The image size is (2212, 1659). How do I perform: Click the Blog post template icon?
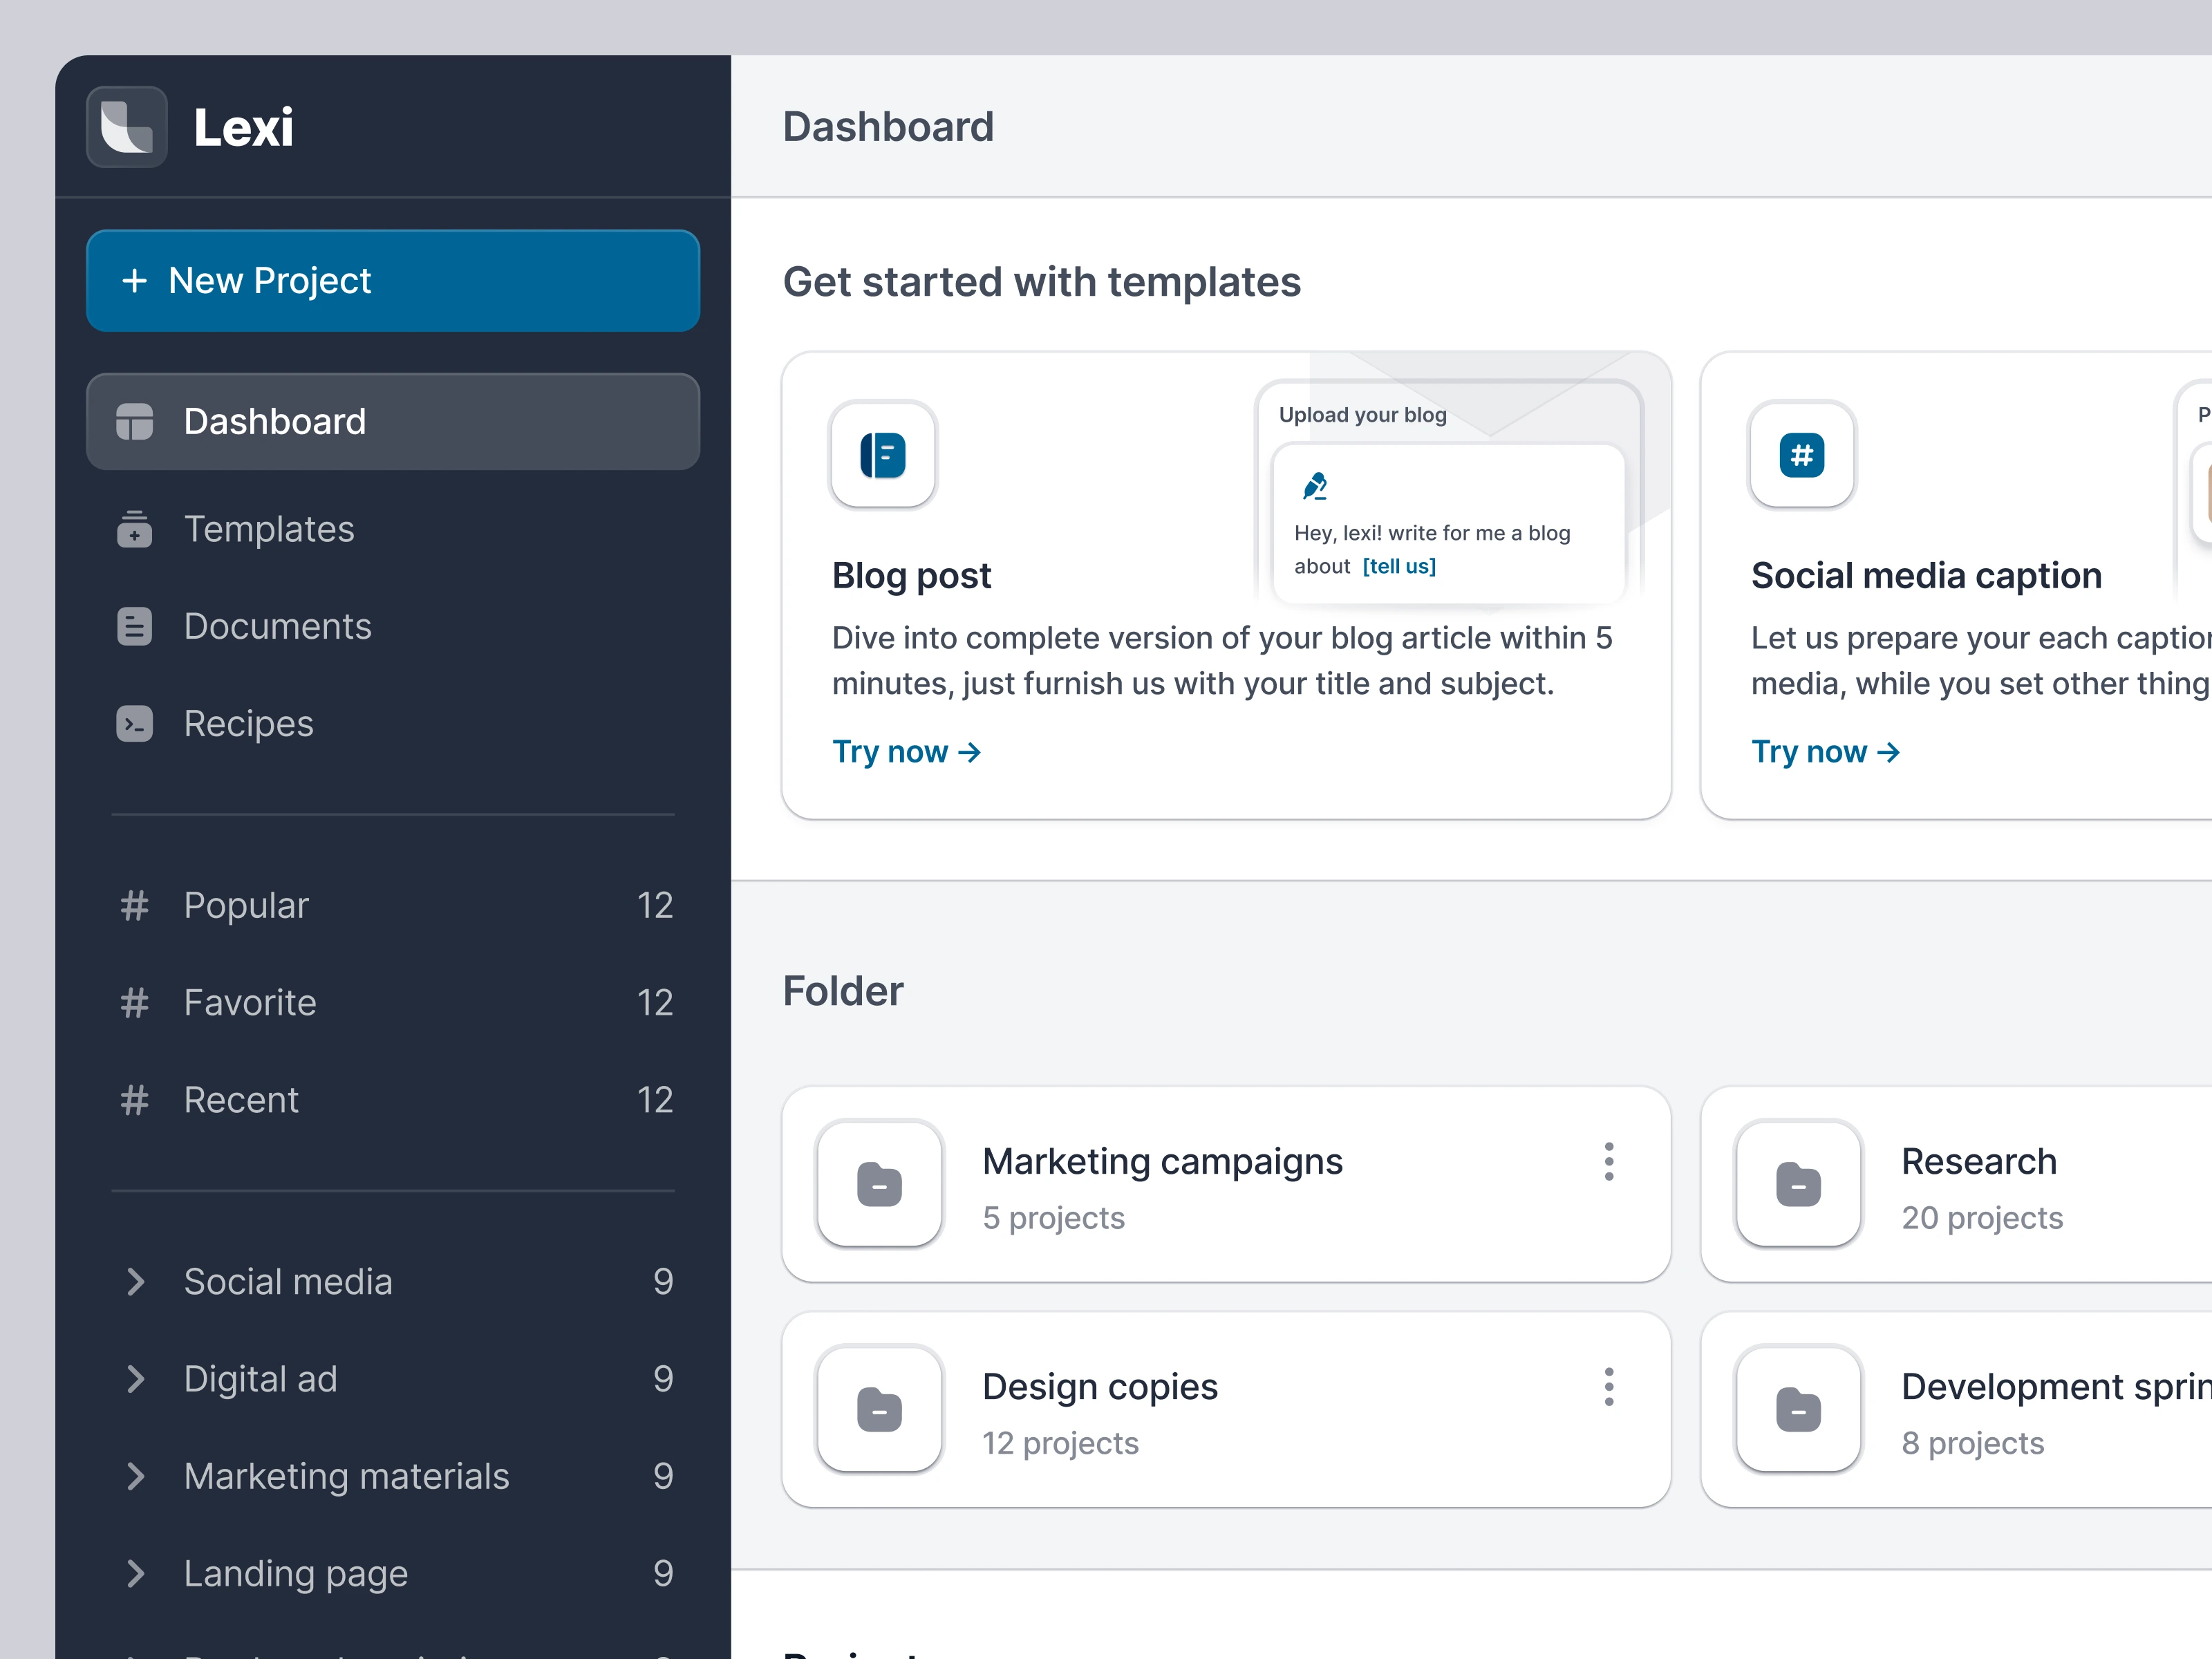point(882,455)
